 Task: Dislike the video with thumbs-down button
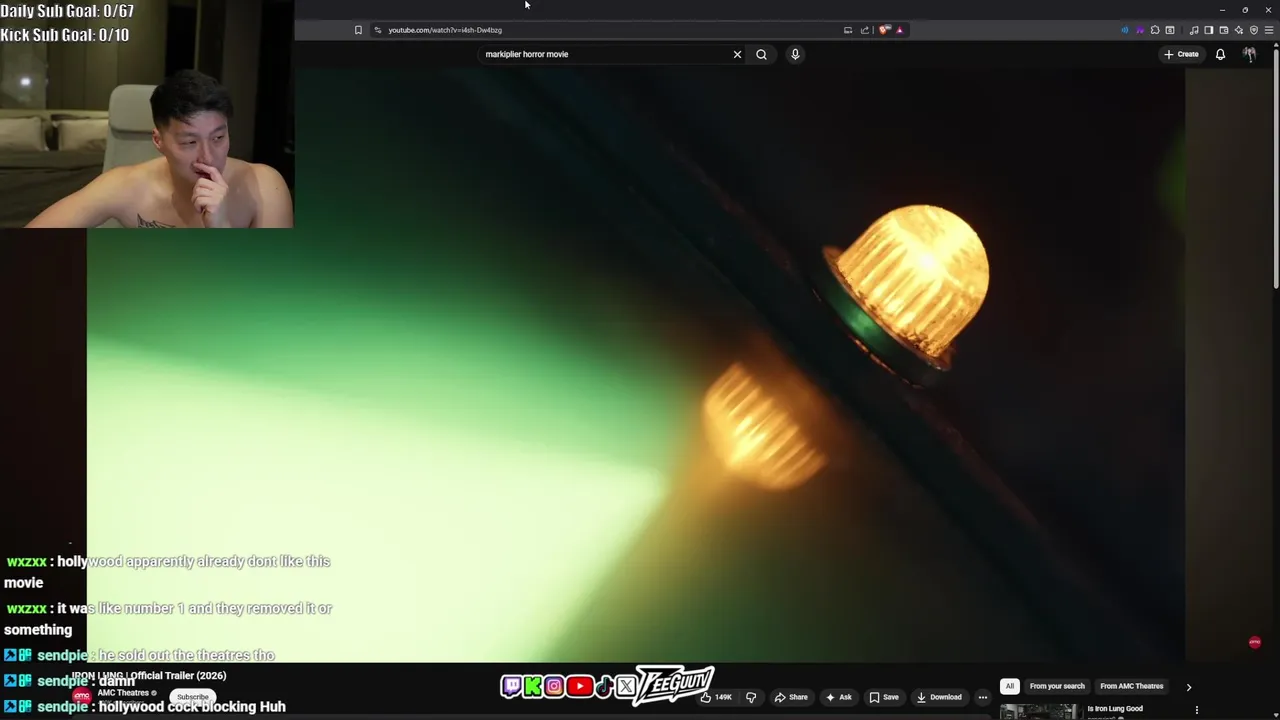tap(751, 697)
